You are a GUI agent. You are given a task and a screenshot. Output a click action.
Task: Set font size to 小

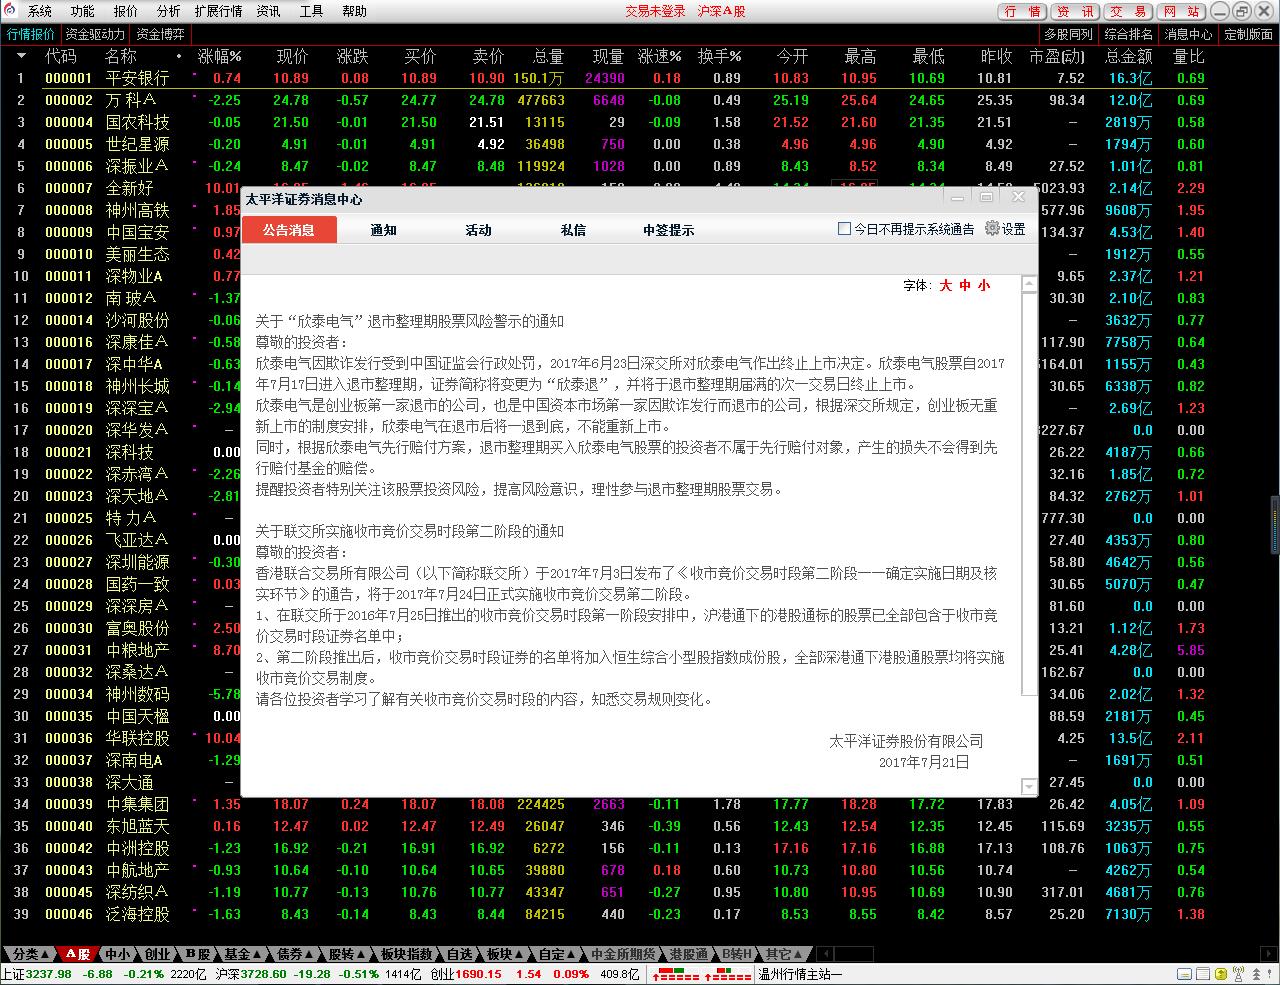tap(984, 285)
